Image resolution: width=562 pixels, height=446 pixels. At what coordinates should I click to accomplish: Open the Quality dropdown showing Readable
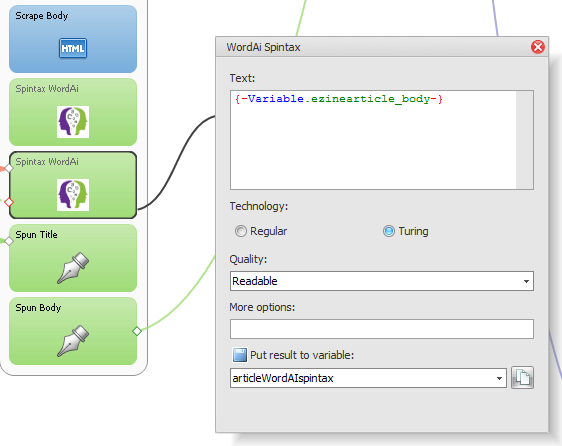(382, 281)
